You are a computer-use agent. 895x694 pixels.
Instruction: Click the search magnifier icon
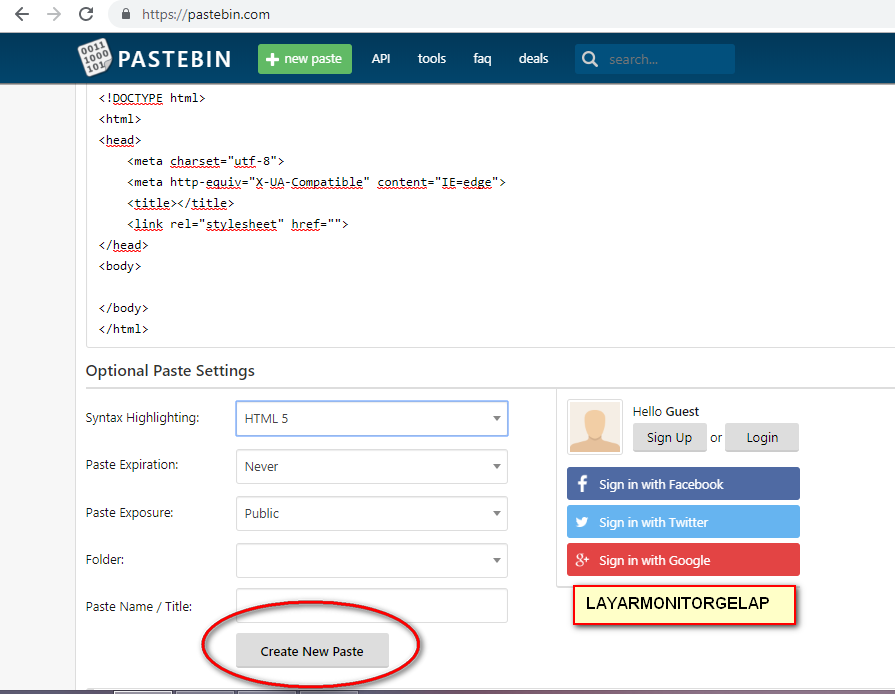[590, 59]
